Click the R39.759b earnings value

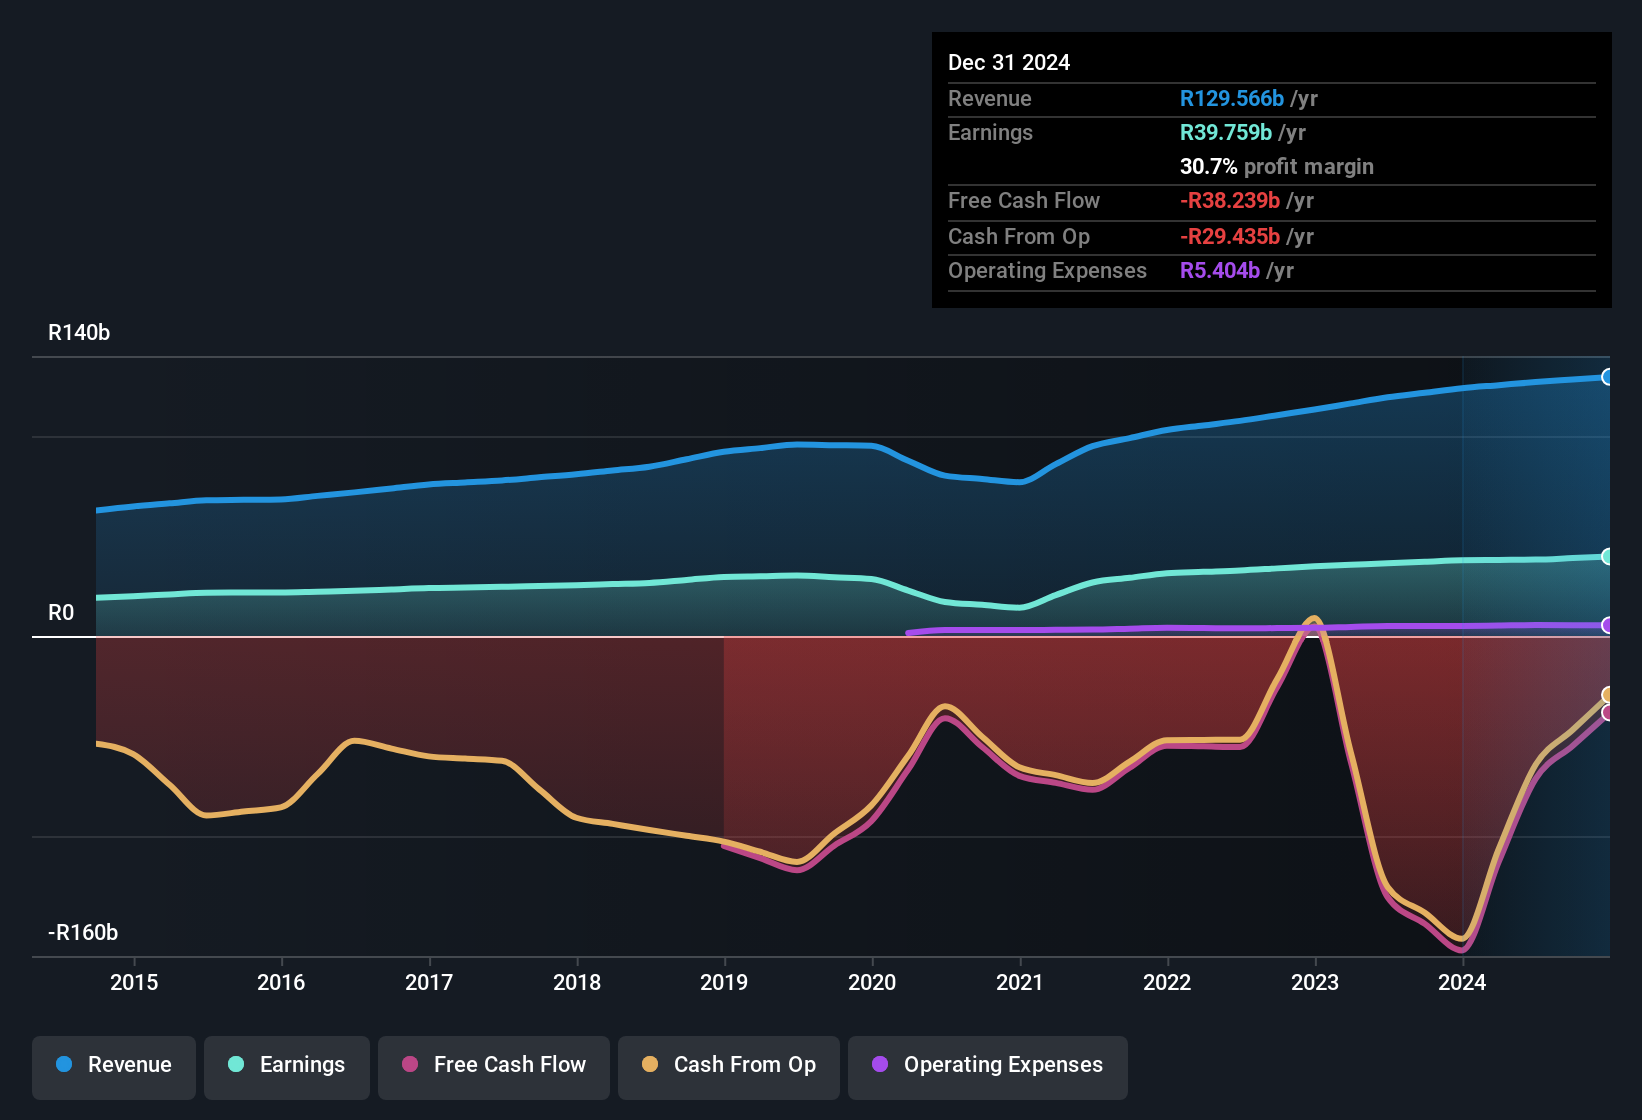coord(1226,132)
